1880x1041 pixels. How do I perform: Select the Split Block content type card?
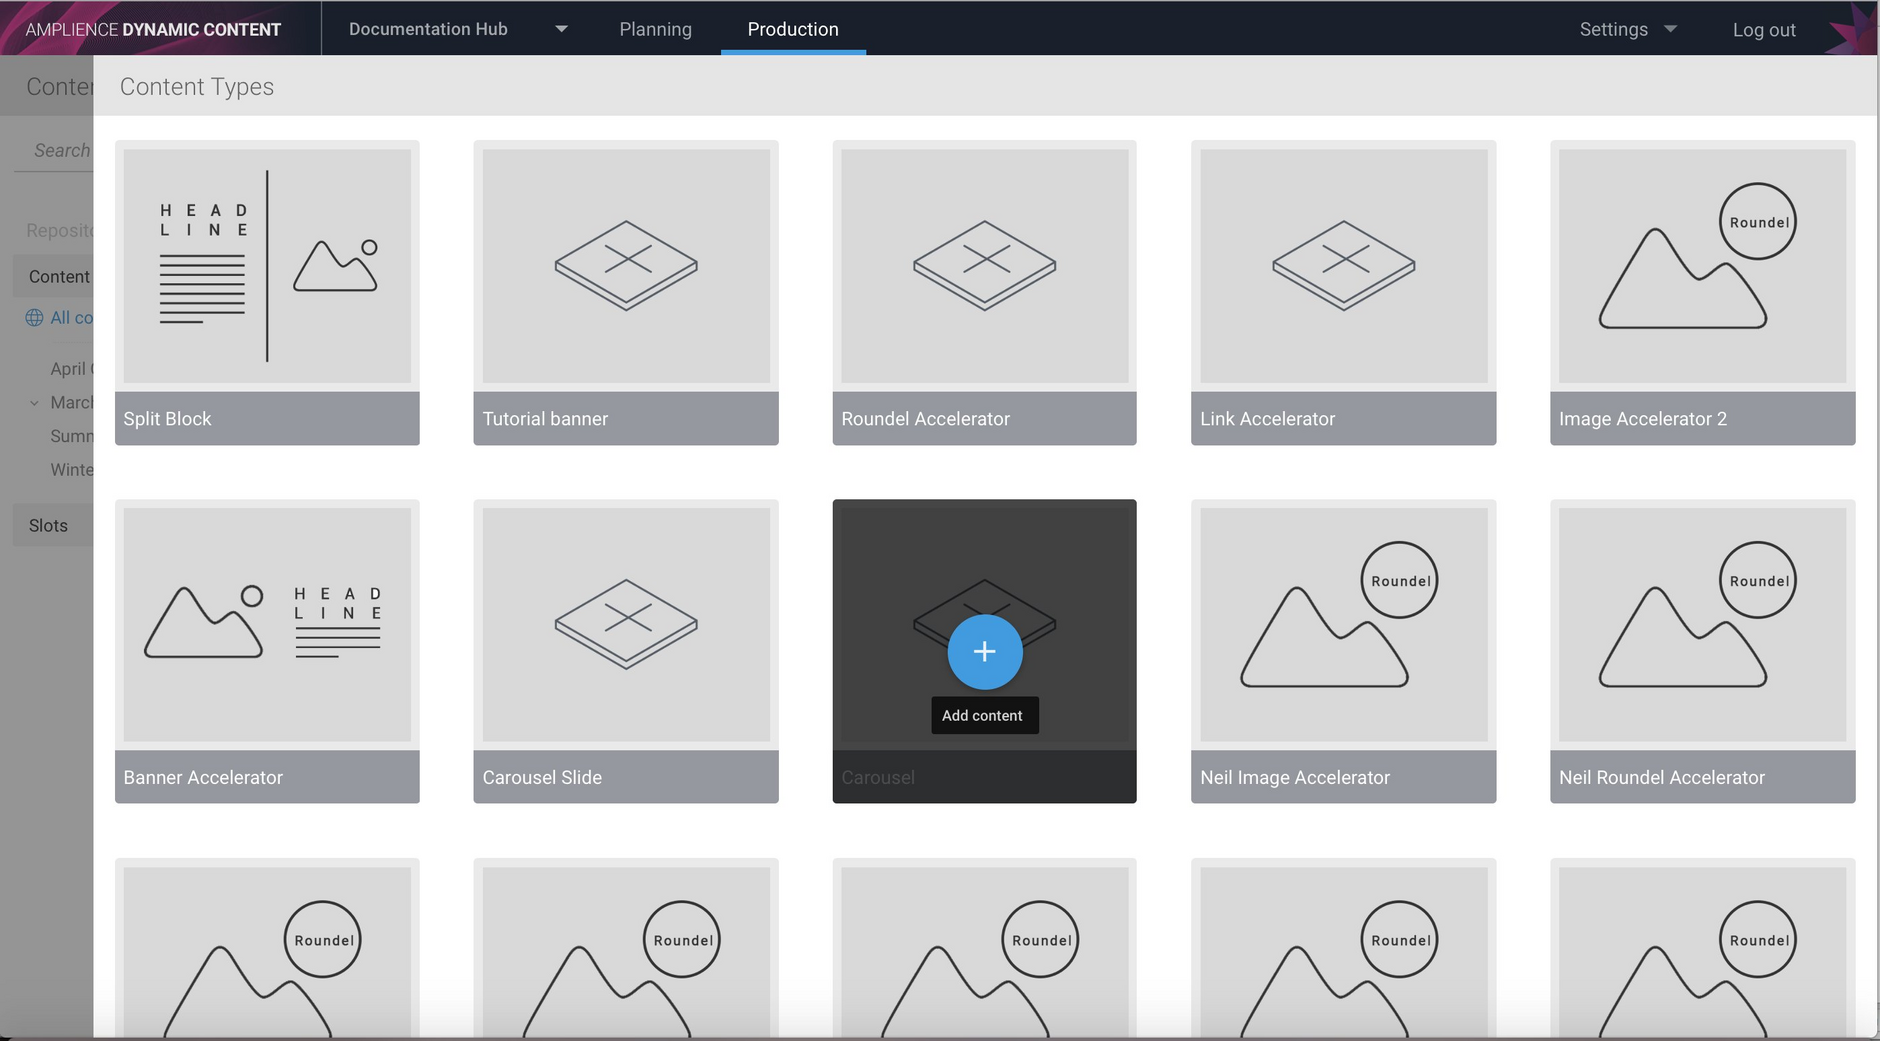[x=267, y=293]
